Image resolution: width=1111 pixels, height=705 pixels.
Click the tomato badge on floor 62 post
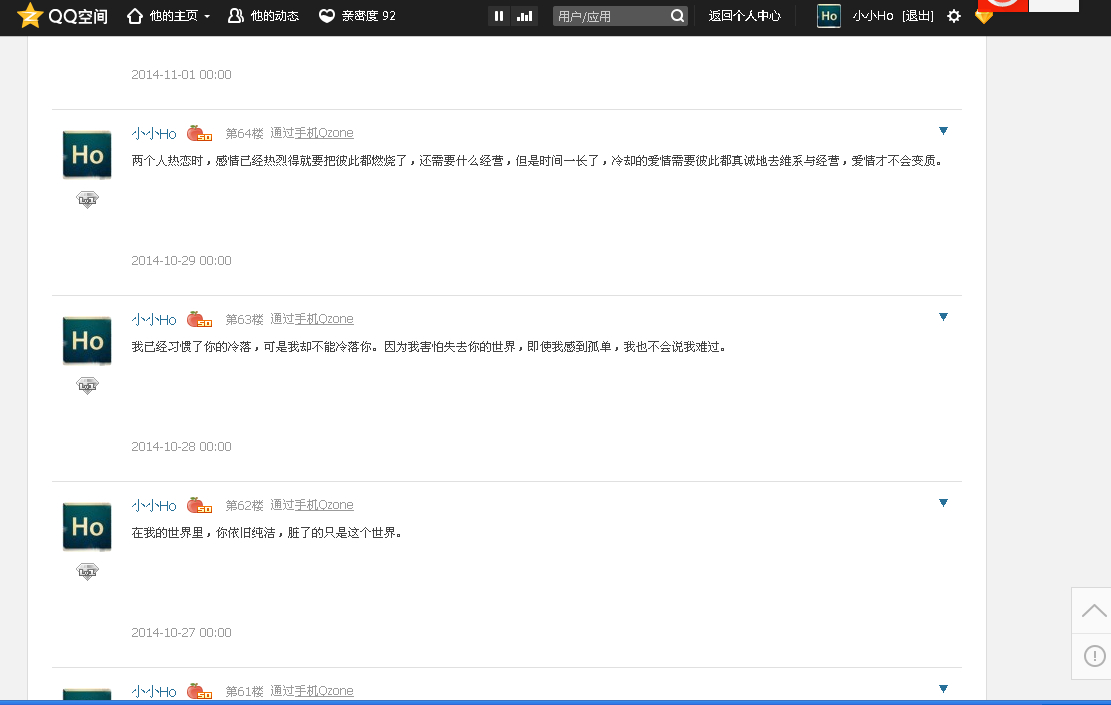[199, 505]
